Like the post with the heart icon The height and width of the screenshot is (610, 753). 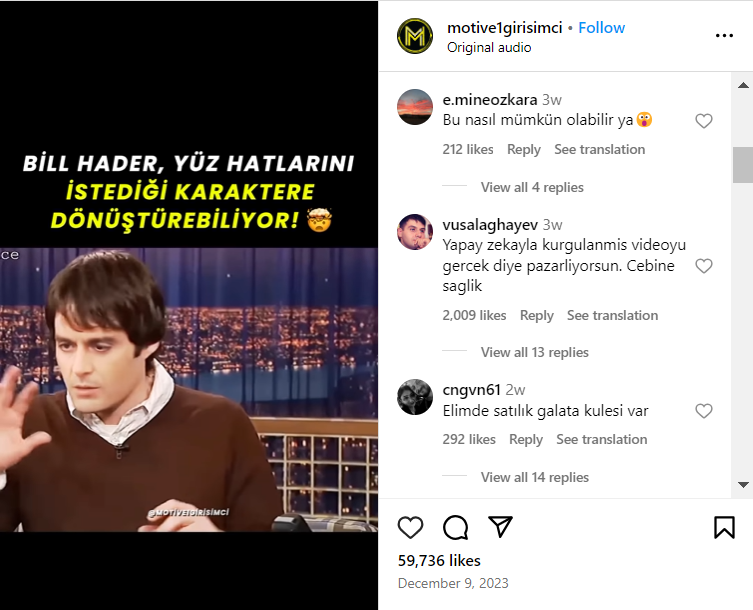[411, 527]
